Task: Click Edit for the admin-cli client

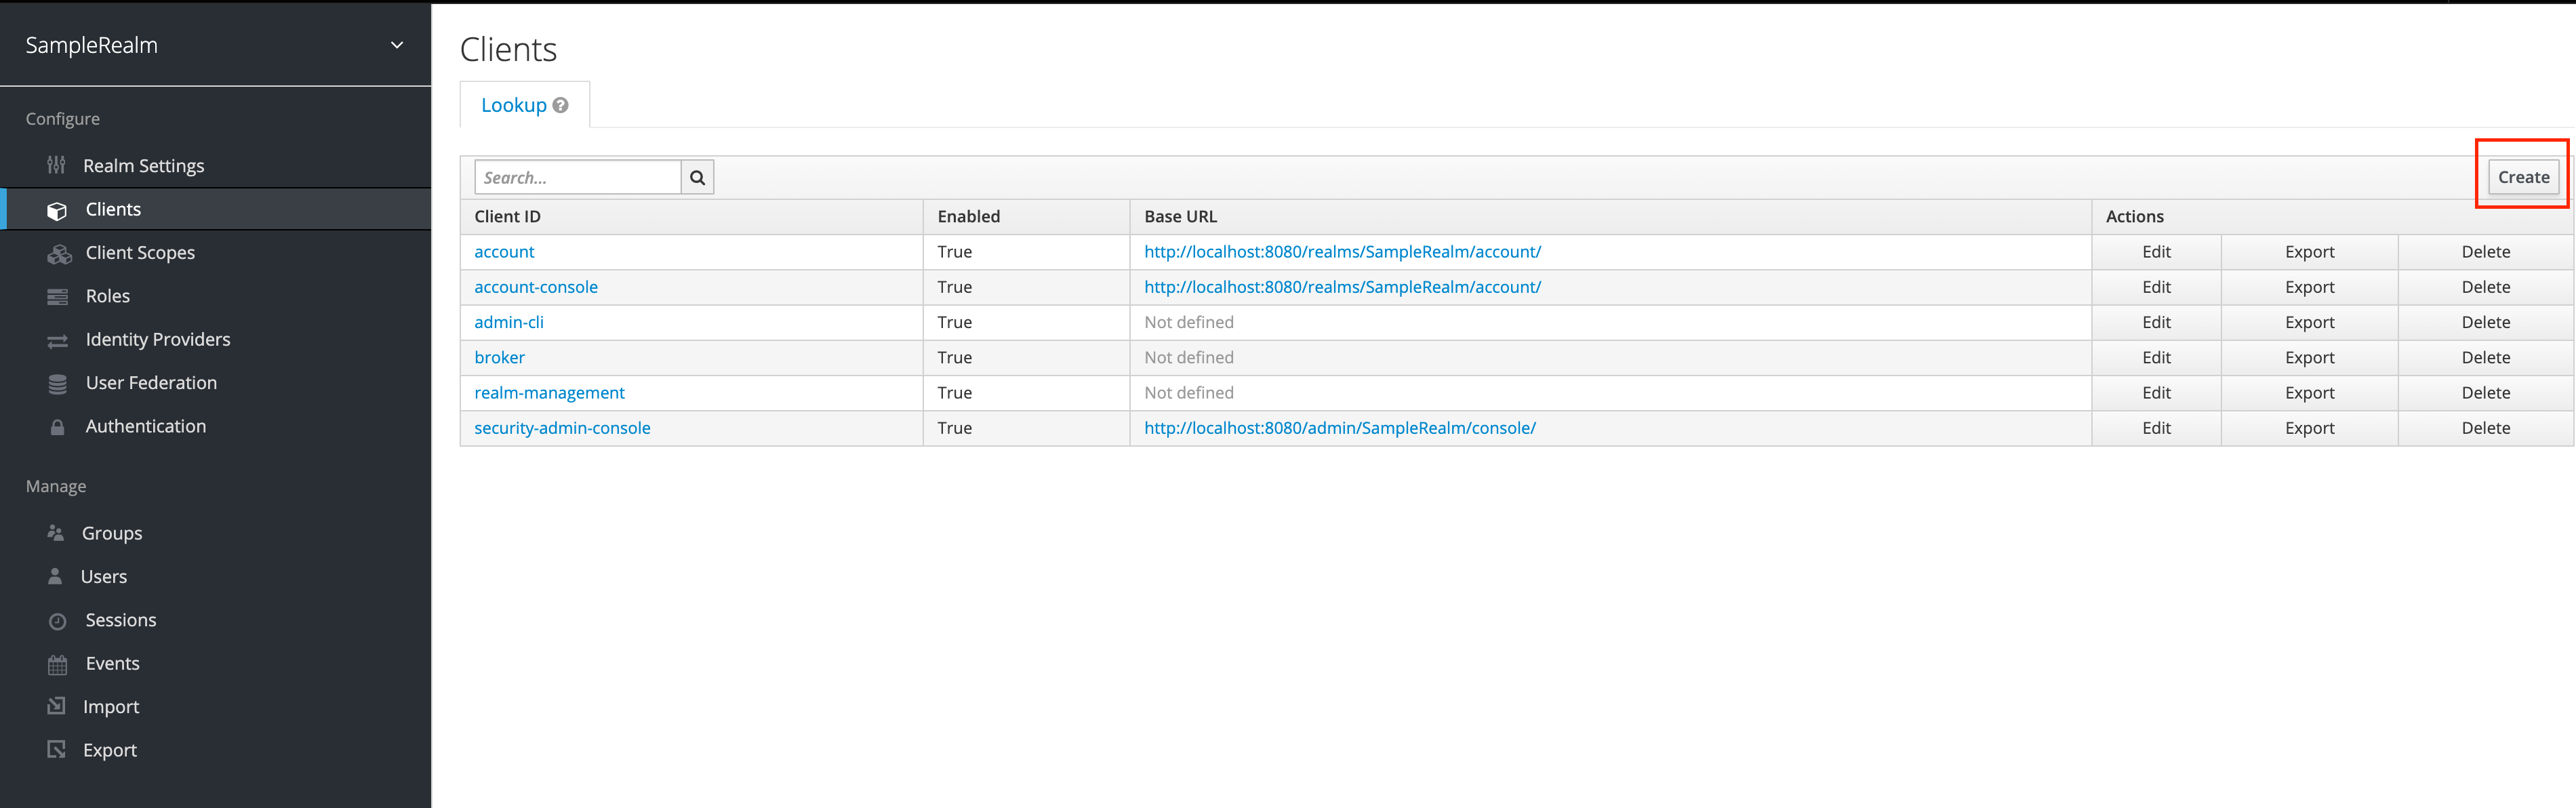Action: [2156, 322]
